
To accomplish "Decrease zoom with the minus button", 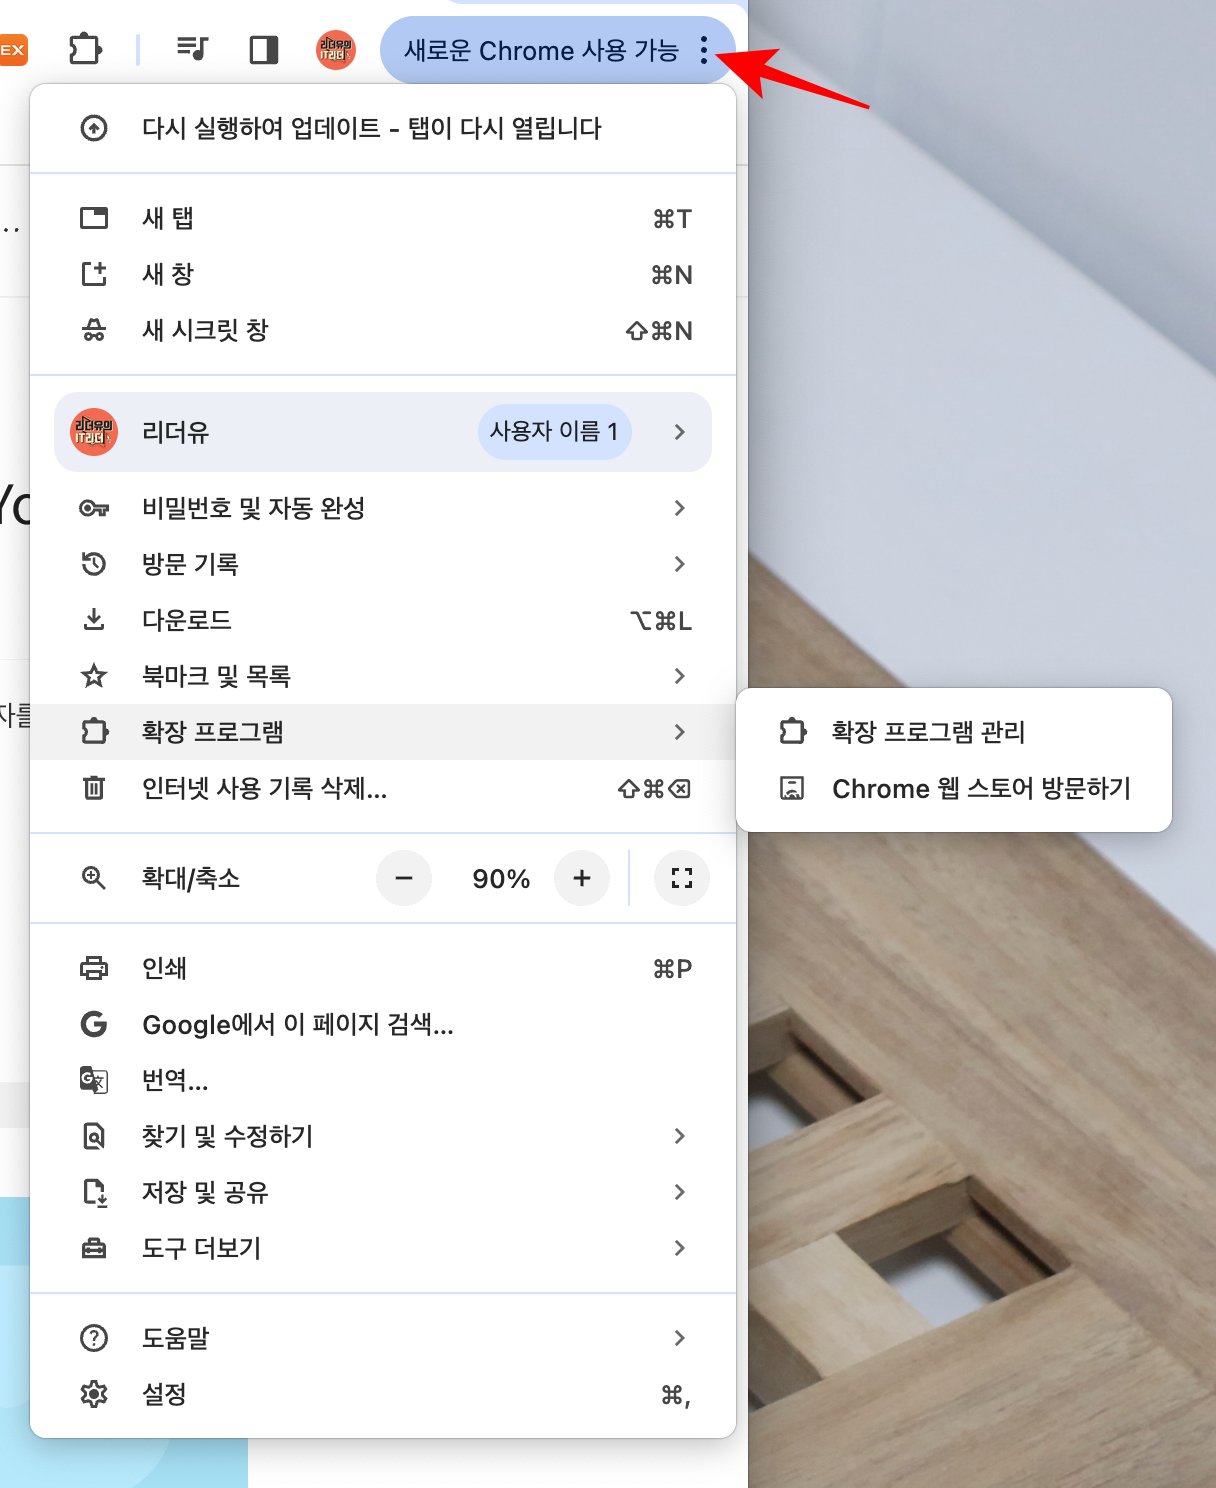I will 404,878.
